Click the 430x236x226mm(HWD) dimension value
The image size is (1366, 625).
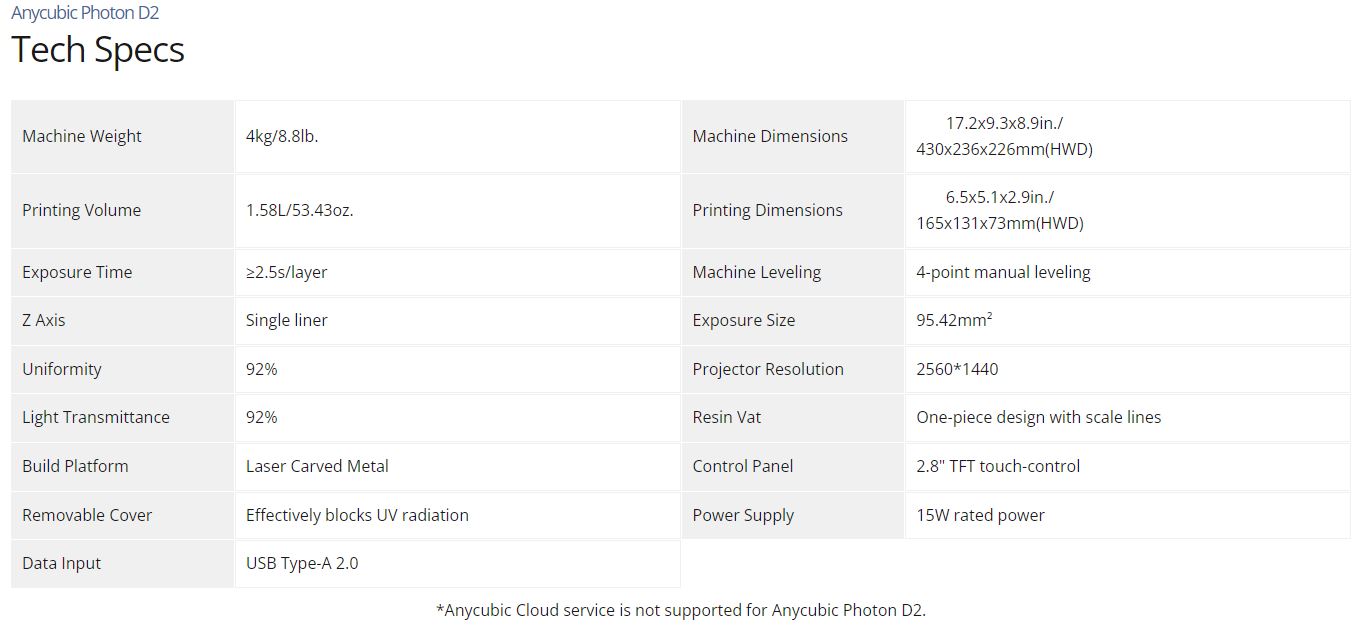pos(1004,149)
